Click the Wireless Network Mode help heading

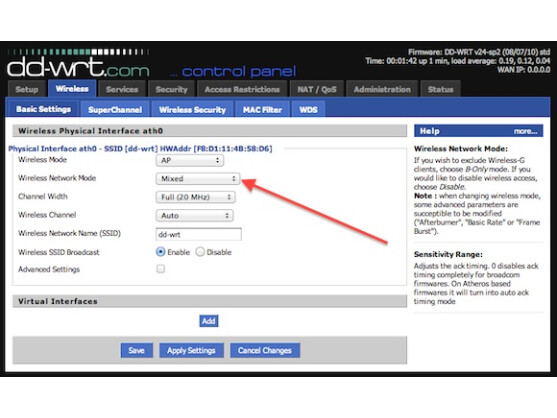pyautogui.click(x=460, y=149)
